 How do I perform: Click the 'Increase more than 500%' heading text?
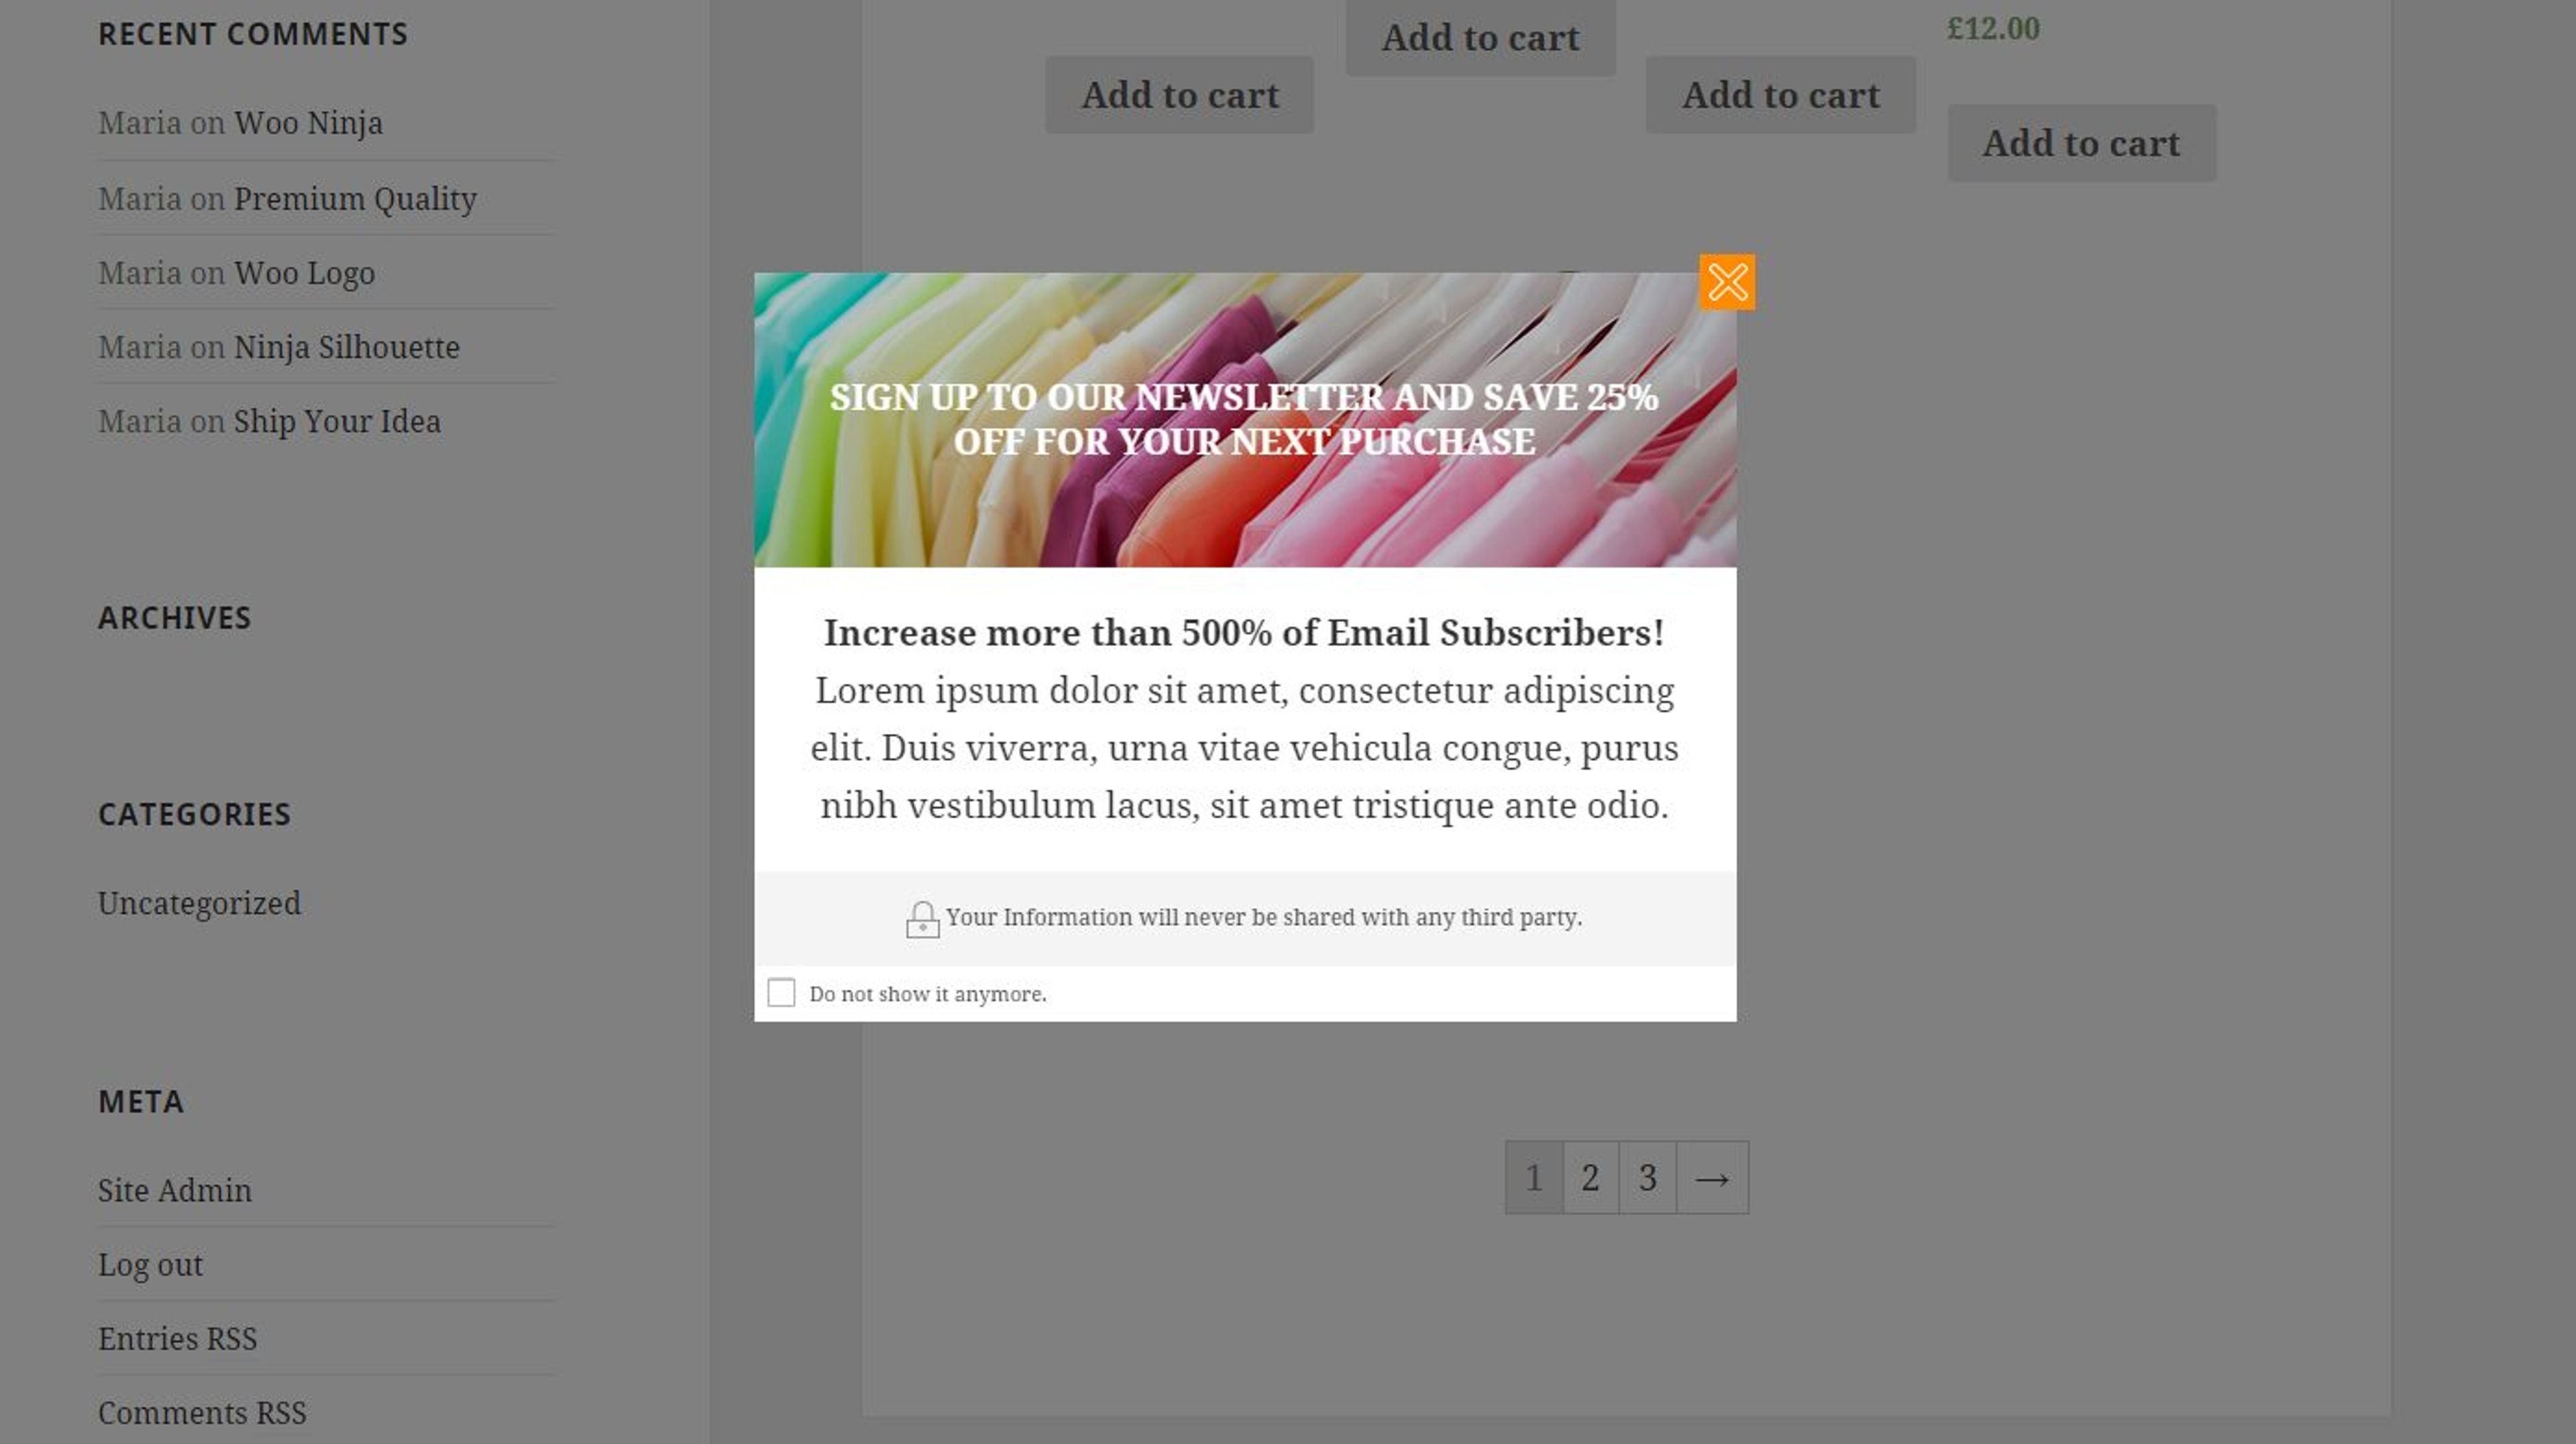(1244, 632)
